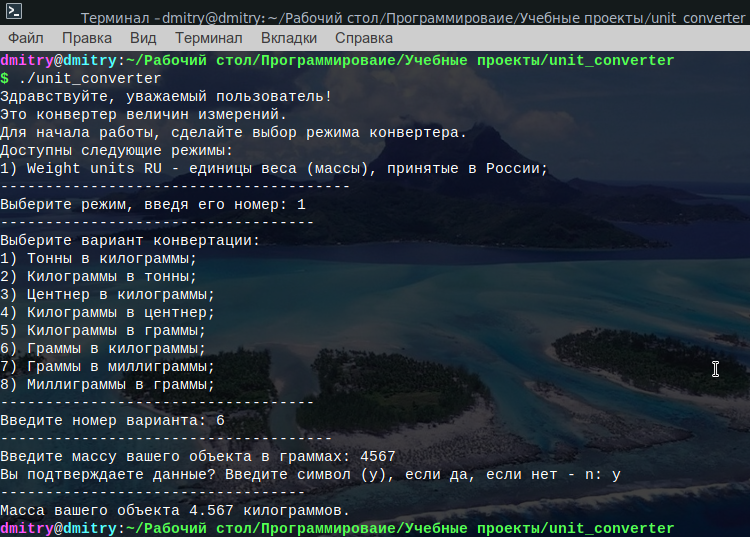750x537 pixels.
Task: Click the window title text in the title bar
Action: point(413,18)
